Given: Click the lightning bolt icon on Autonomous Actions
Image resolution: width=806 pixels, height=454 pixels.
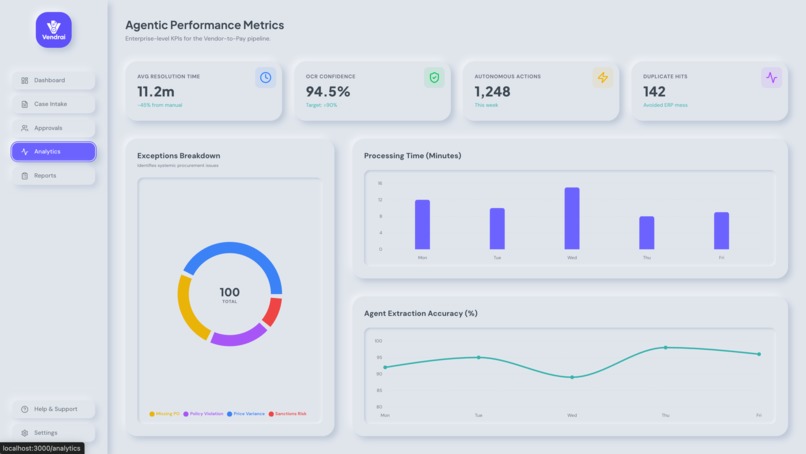Looking at the screenshot, I should (603, 78).
